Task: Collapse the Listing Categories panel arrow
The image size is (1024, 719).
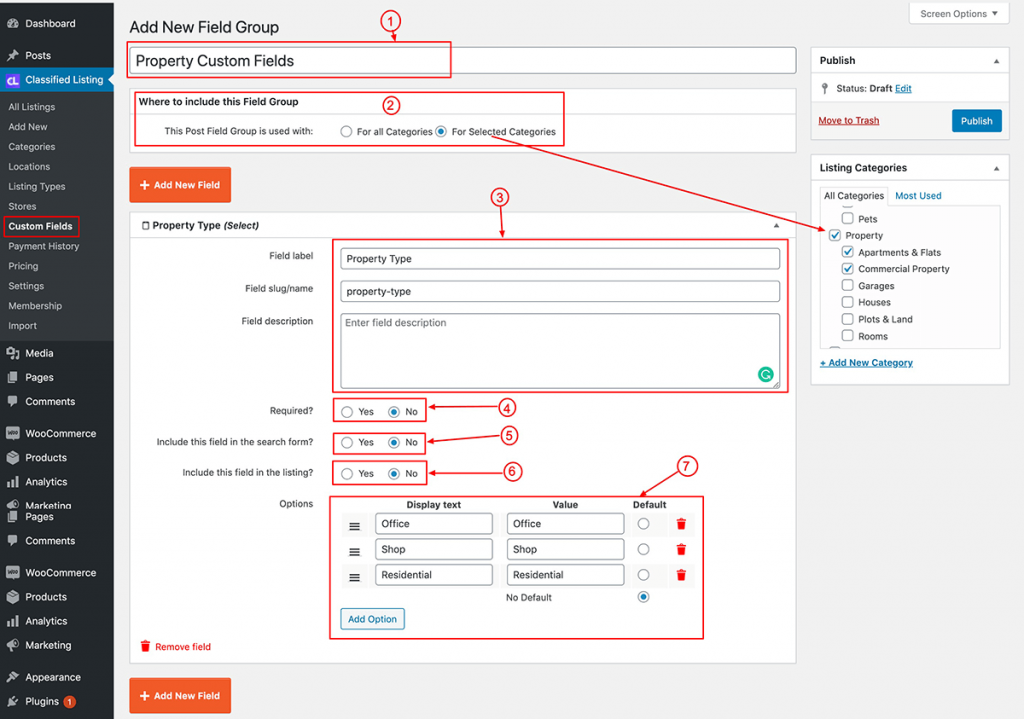Action: (x=997, y=168)
